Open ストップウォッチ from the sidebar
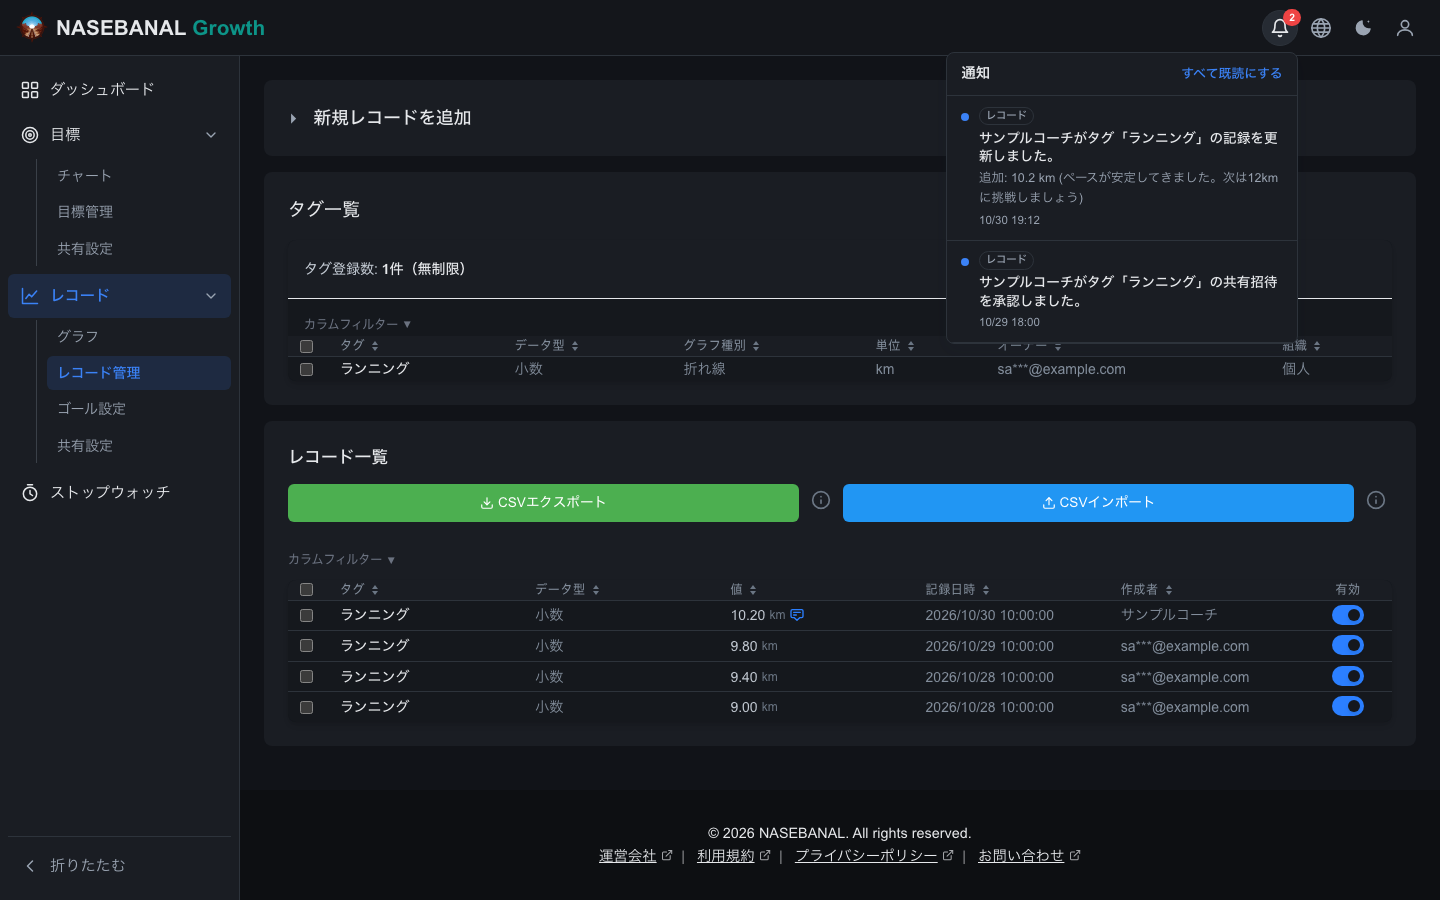This screenshot has width=1440, height=900. click(x=119, y=492)
